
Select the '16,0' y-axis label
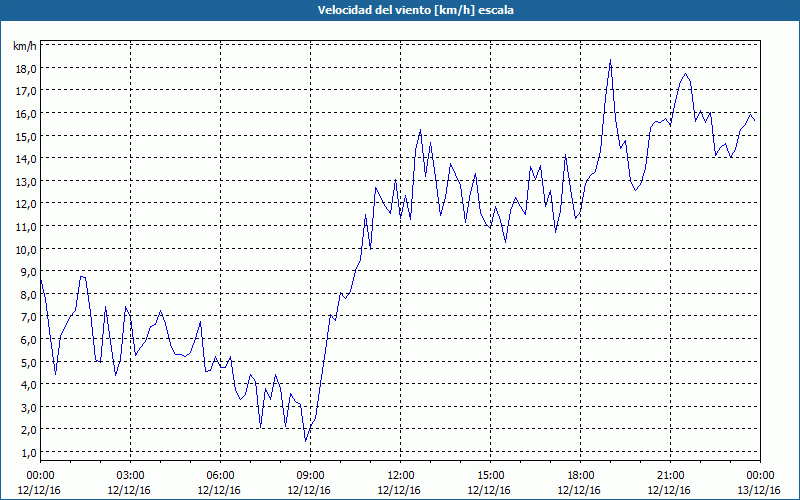click(27, 113)
